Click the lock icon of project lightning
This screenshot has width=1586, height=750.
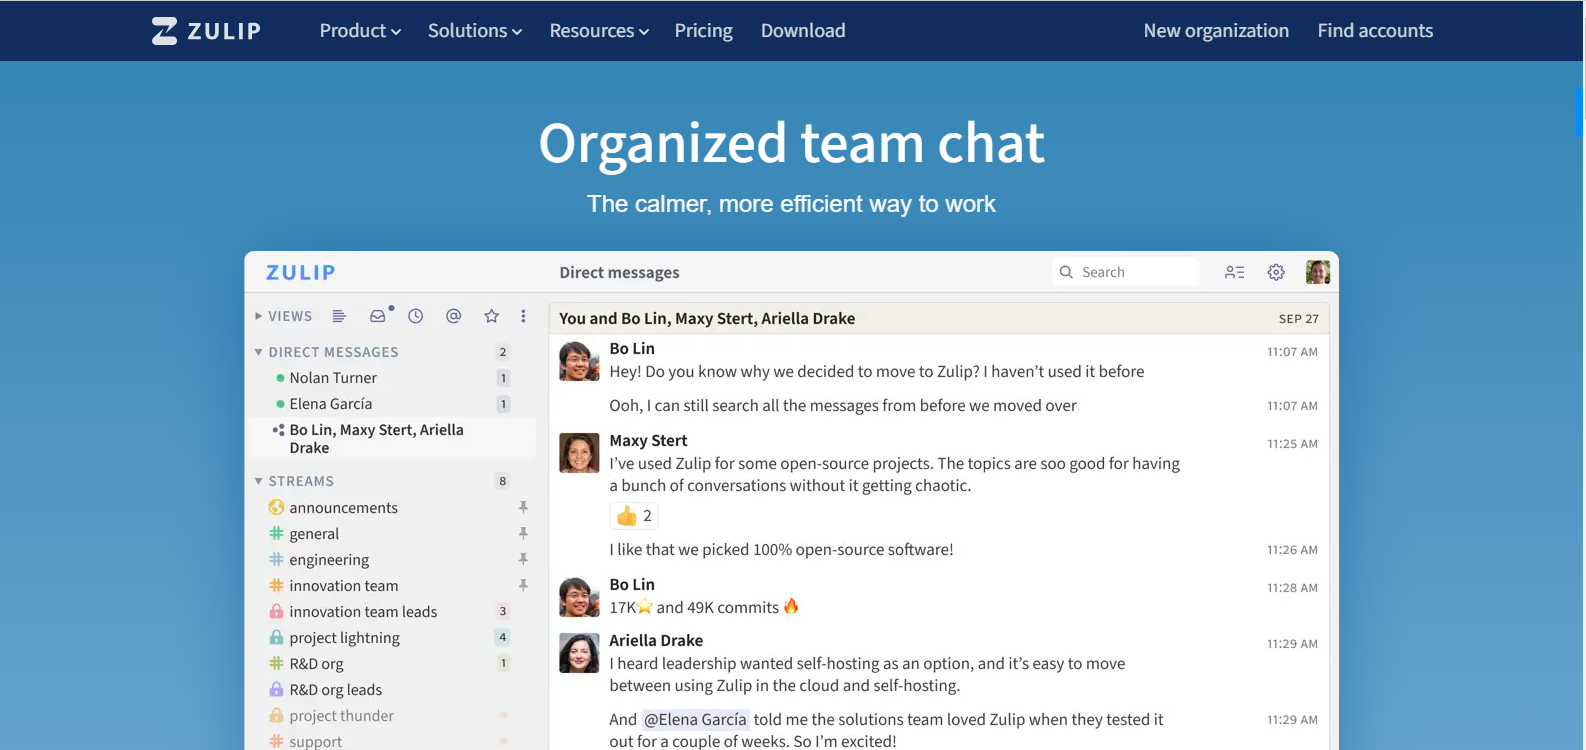277,637
